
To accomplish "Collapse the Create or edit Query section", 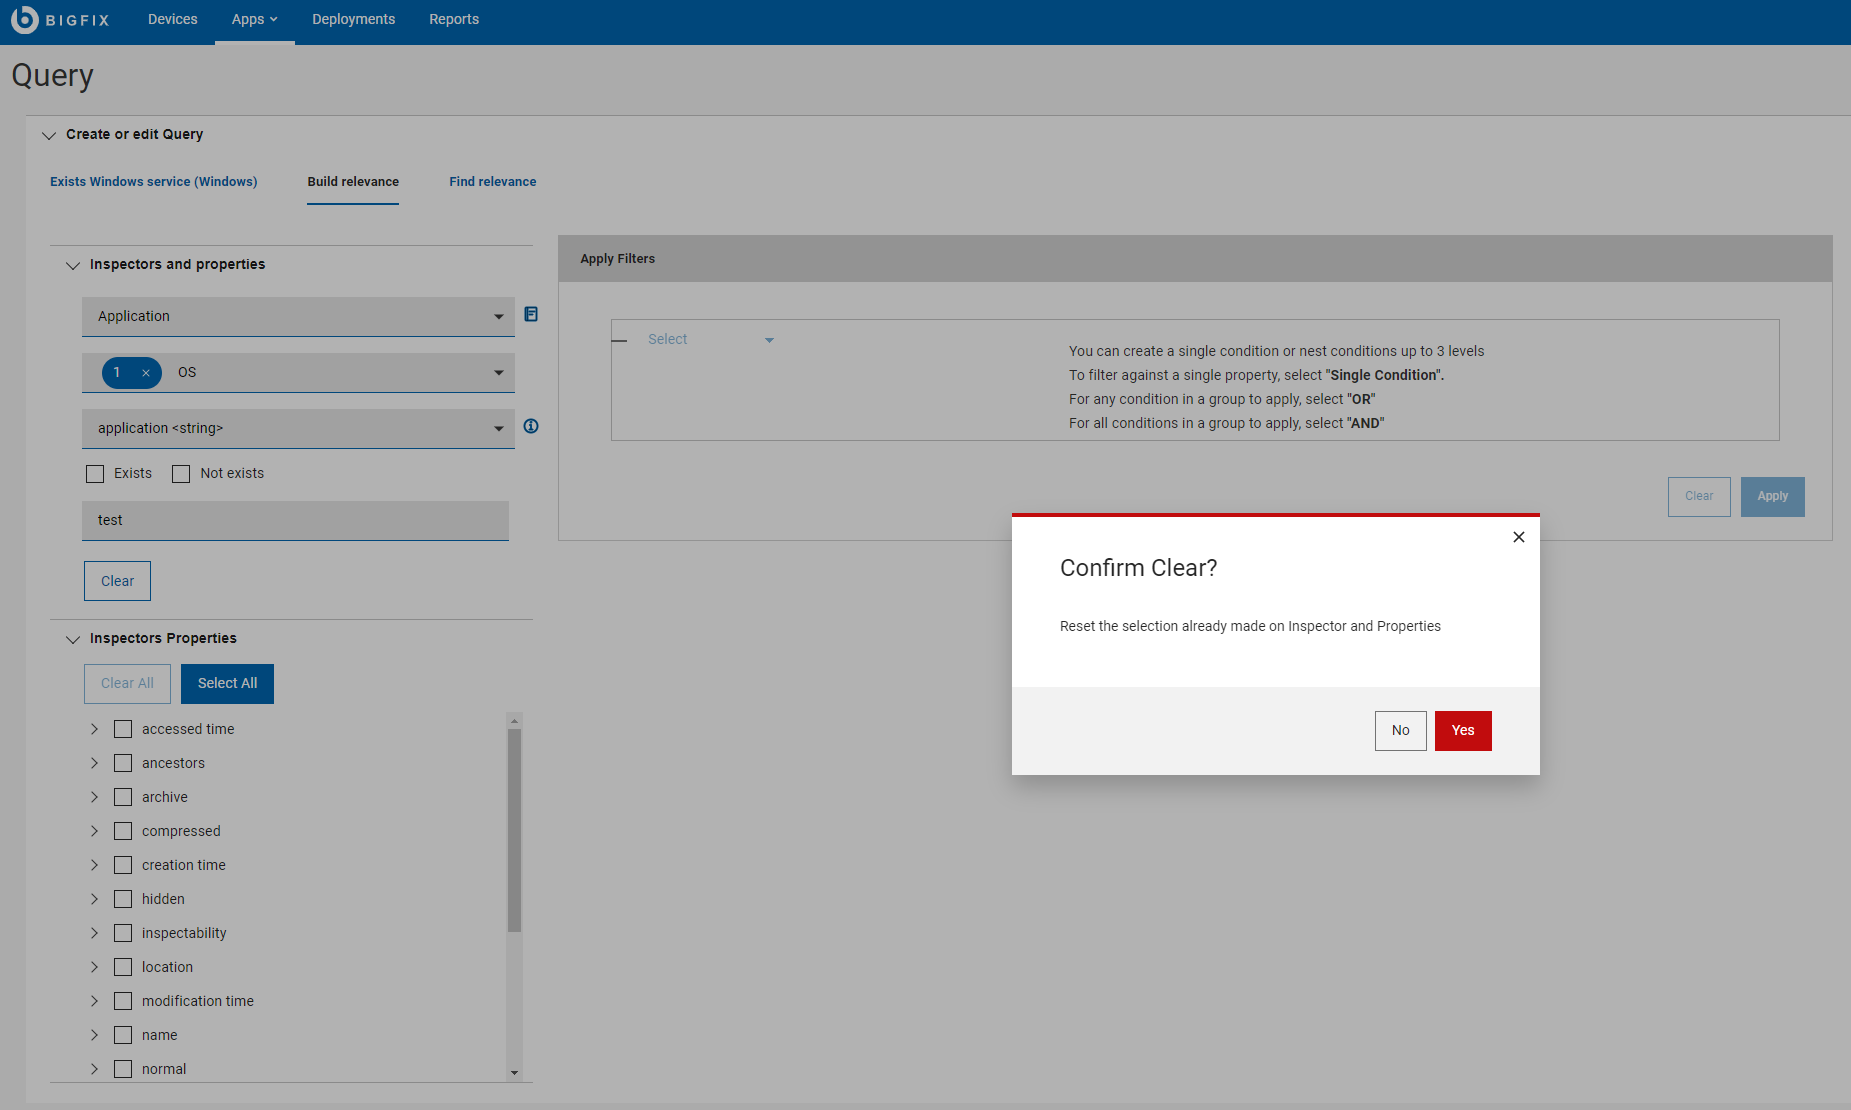I will click(x=49, y=135).
